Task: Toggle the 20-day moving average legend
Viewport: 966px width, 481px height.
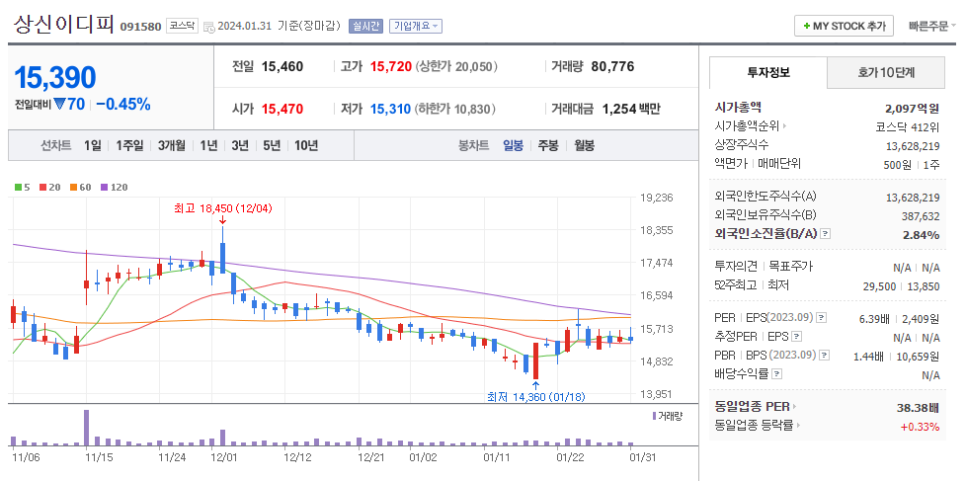Action: (x=49, y=187)
